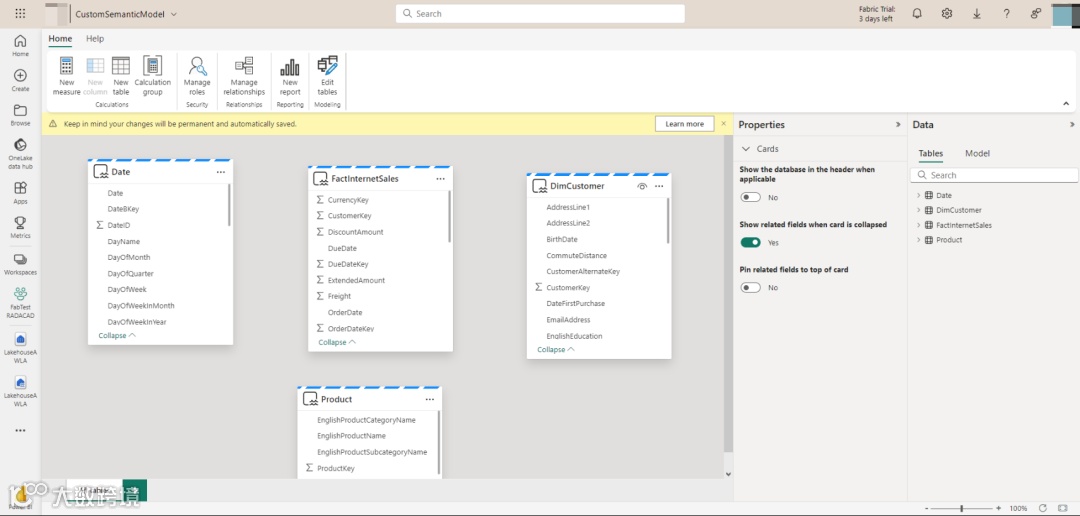Collapse the Properties pane

[x=897, y=125]
